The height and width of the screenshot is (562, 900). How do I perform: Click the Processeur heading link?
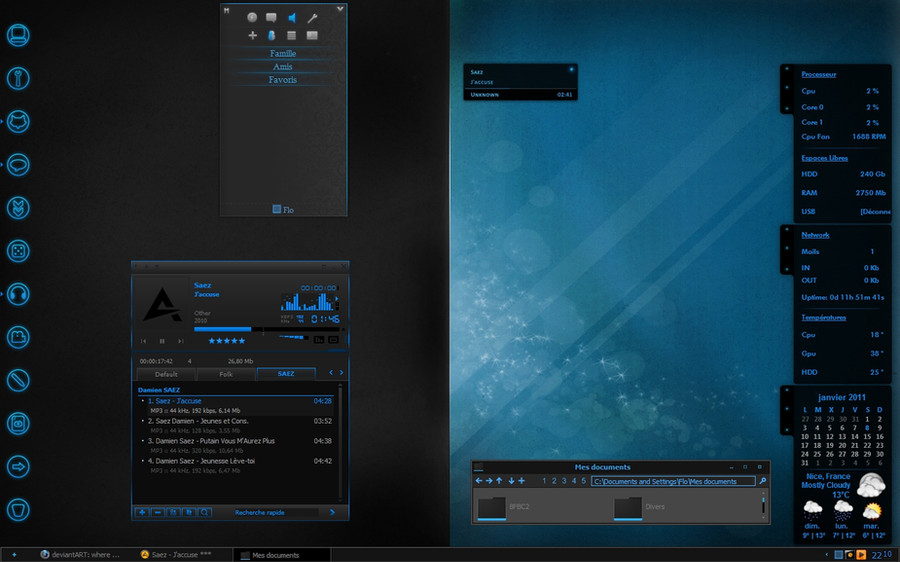(818, 74)
